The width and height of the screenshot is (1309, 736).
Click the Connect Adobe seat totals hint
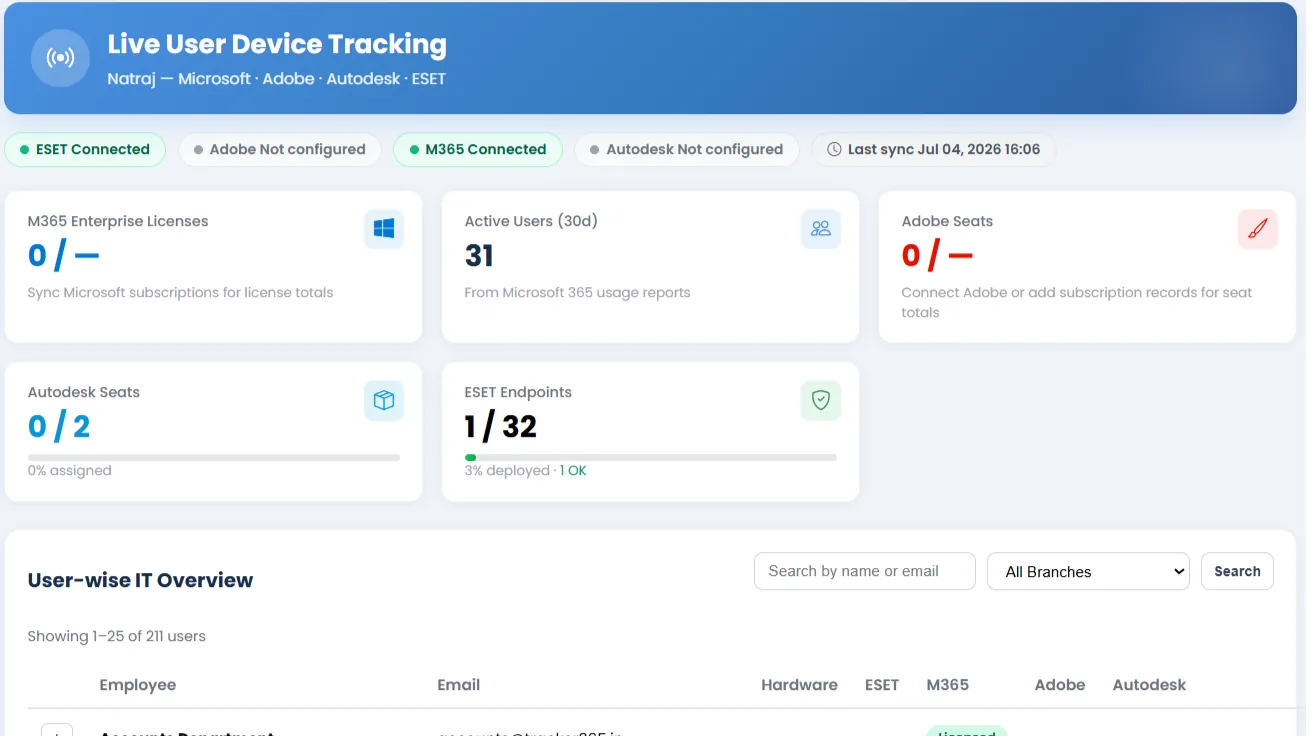point(1077,302)
